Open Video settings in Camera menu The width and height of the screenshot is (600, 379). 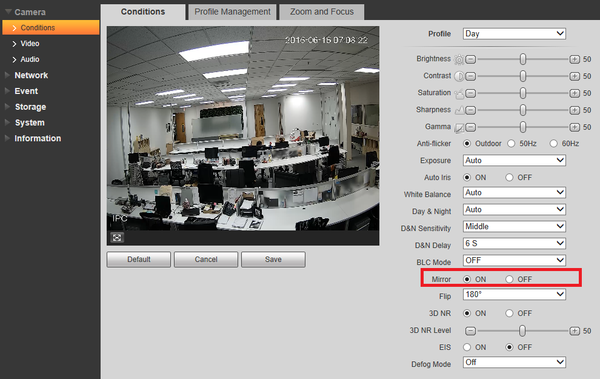pos(30,44)
